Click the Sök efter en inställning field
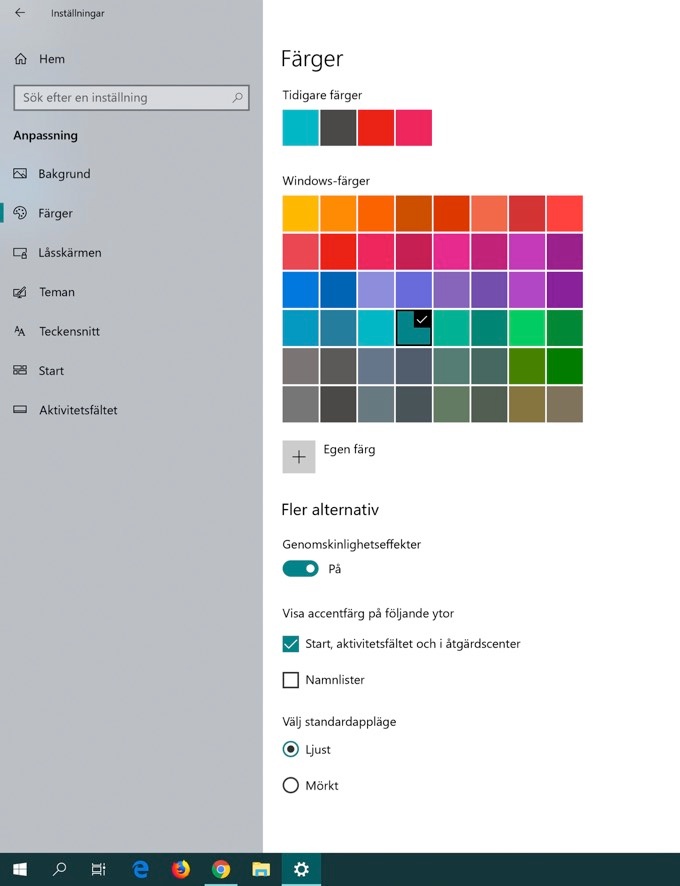Screen dimensions: 680x886 (120, 98)
